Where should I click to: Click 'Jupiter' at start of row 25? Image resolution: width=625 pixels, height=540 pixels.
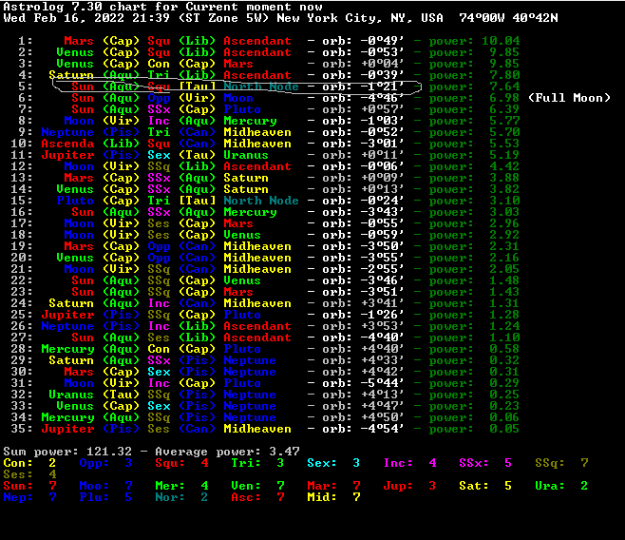pos(67,315)
